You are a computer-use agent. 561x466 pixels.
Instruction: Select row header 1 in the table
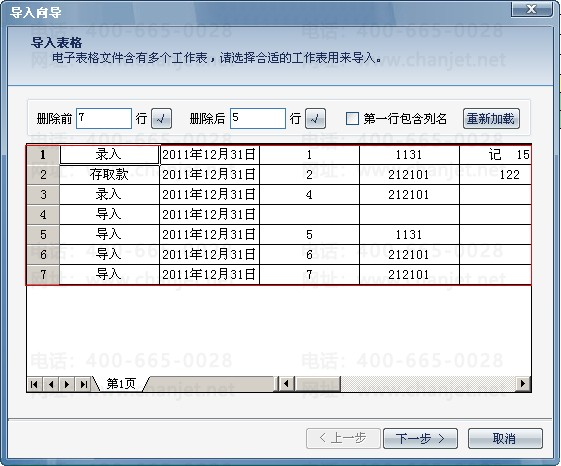coord(43,155)
